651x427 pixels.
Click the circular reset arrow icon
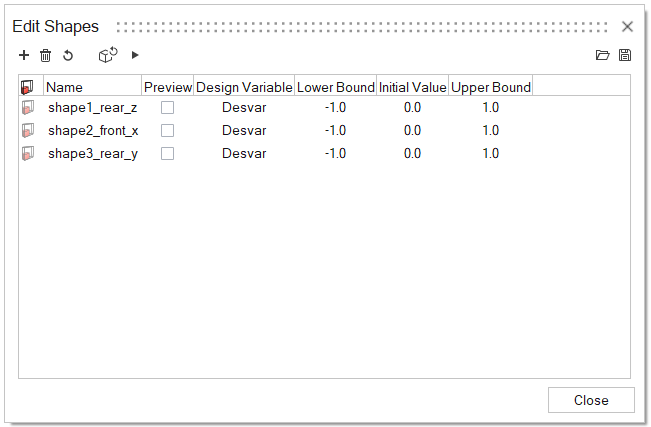click(x=67, y=56)
